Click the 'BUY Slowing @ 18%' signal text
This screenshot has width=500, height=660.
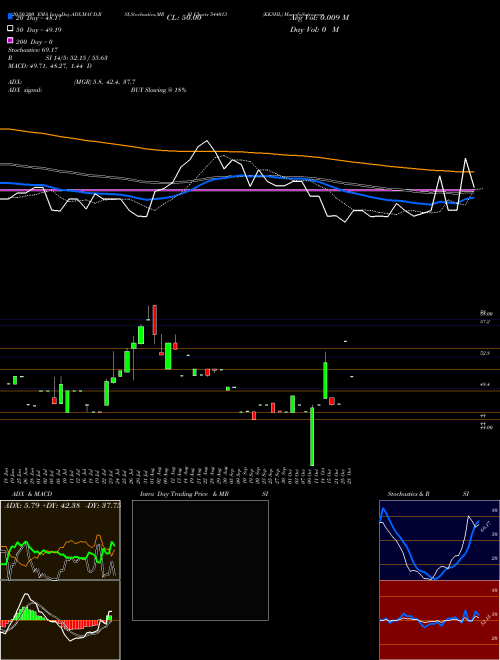(x=158, y=90)
